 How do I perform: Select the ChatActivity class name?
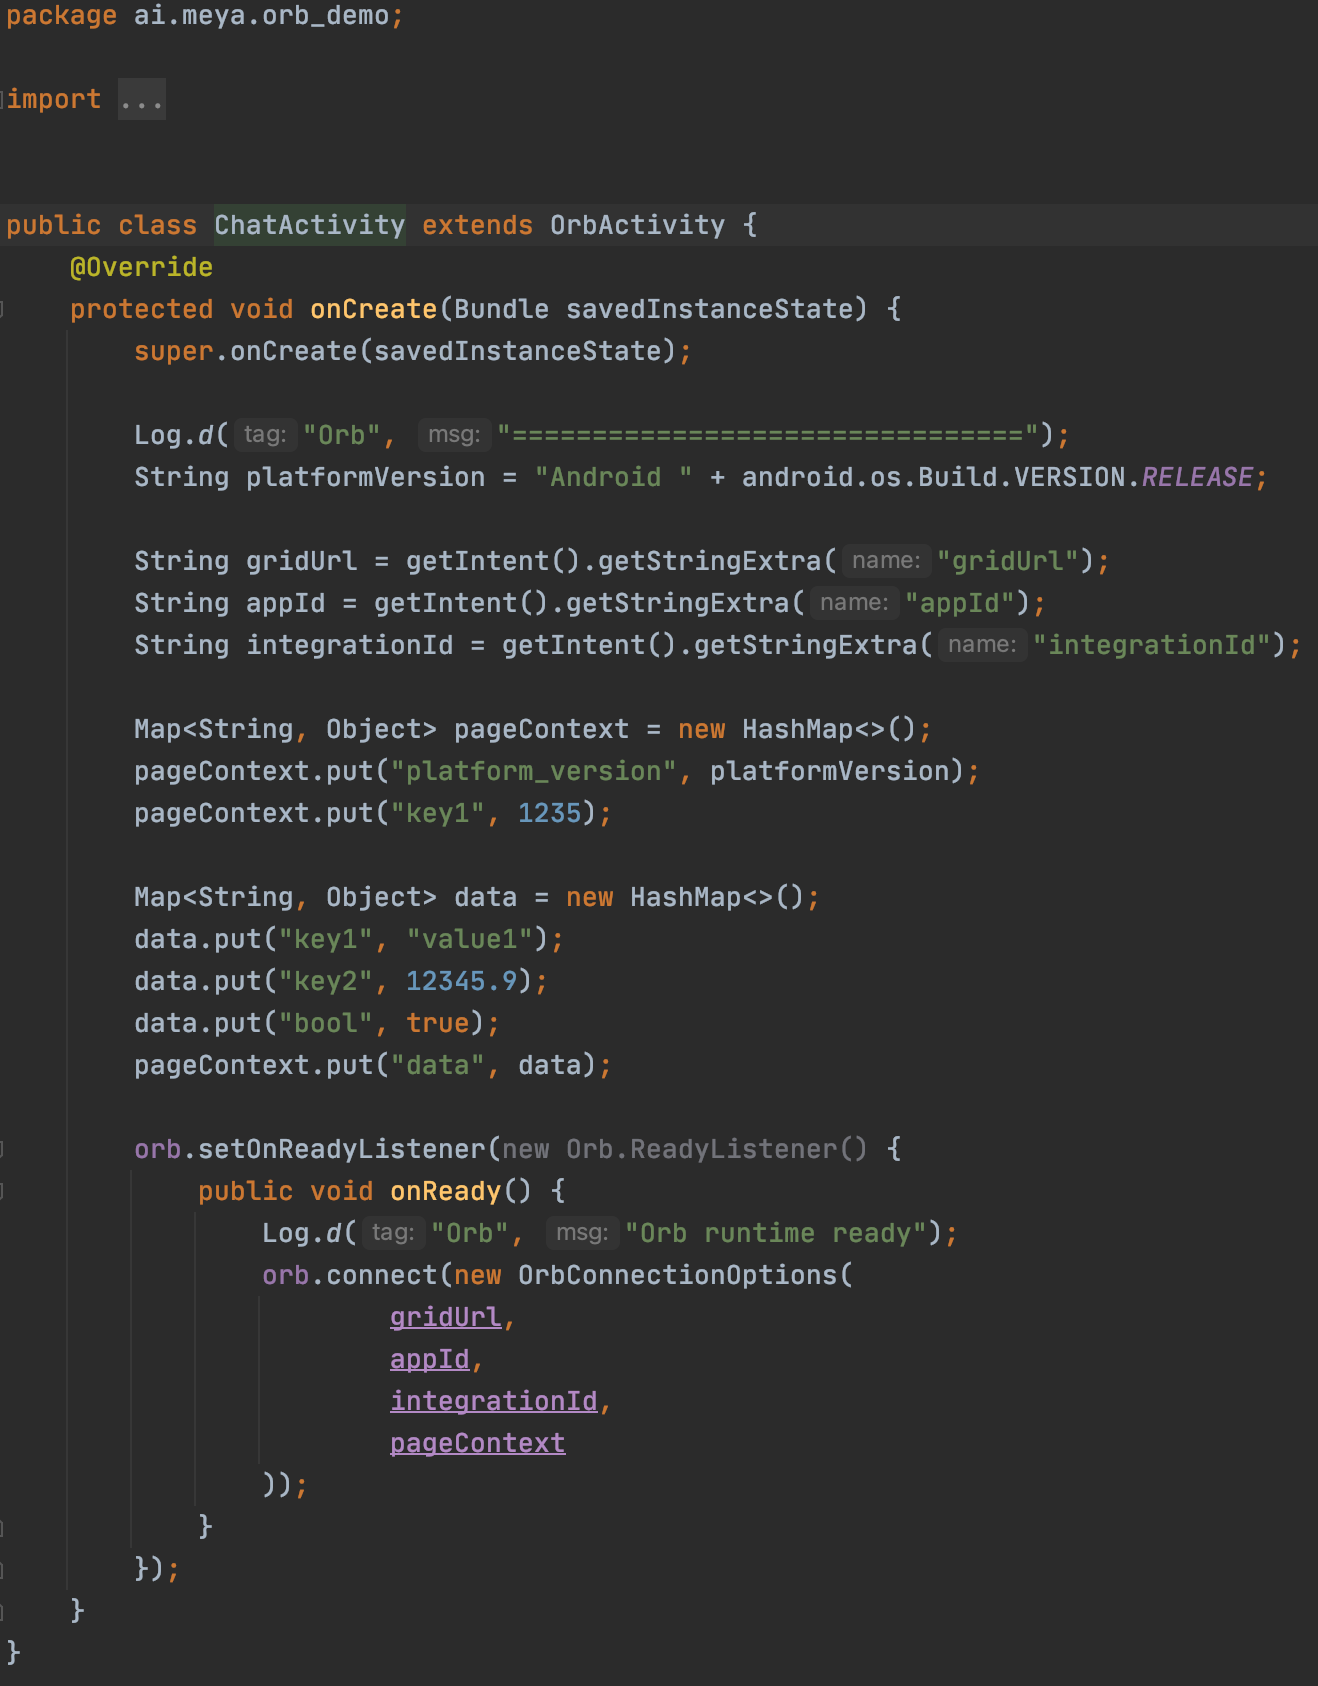309,225
